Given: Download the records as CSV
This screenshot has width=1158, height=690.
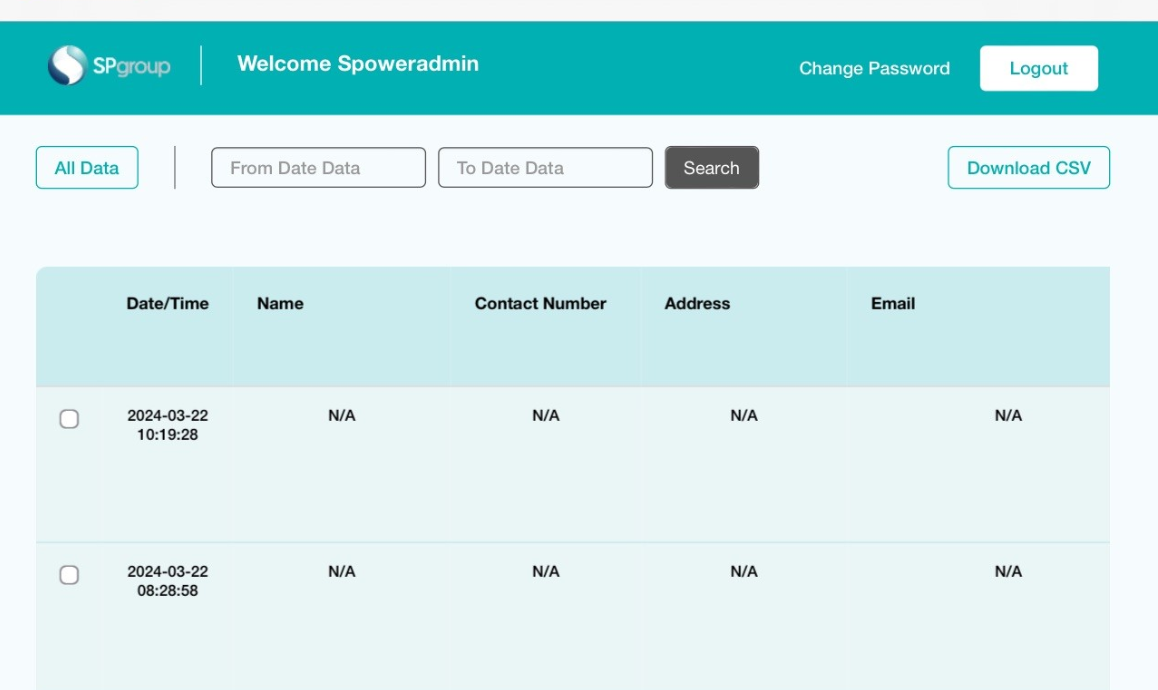Looking at the screenshot, I should (x=1028, y=168).
